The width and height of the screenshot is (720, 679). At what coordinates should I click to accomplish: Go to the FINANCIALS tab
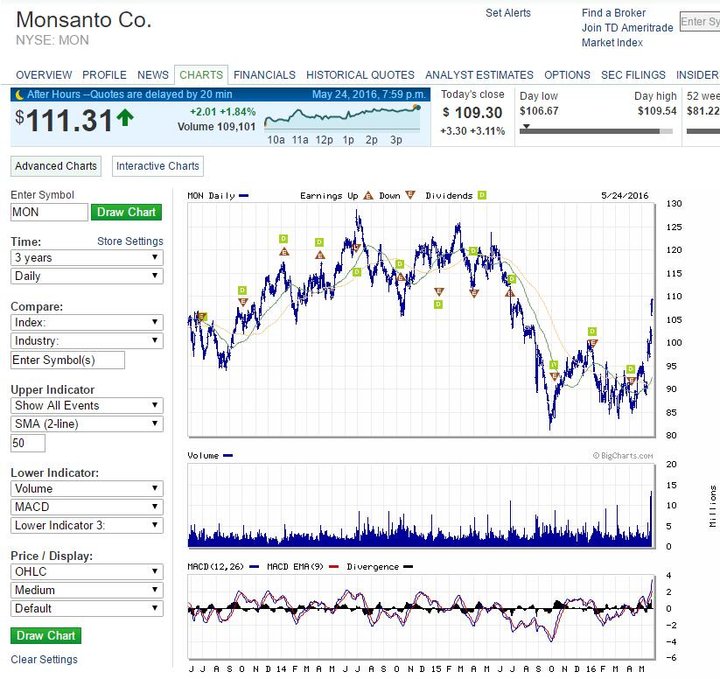264,75
